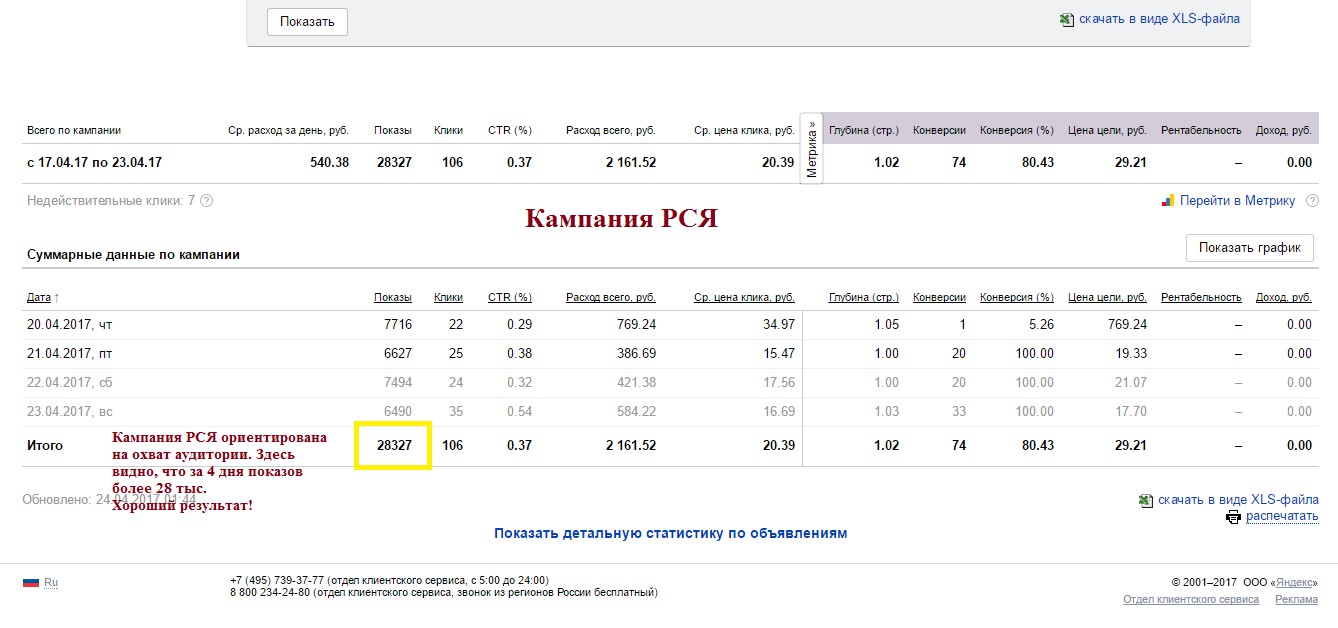
Task: Collapse the Метрика side tab
Action: 812,149
